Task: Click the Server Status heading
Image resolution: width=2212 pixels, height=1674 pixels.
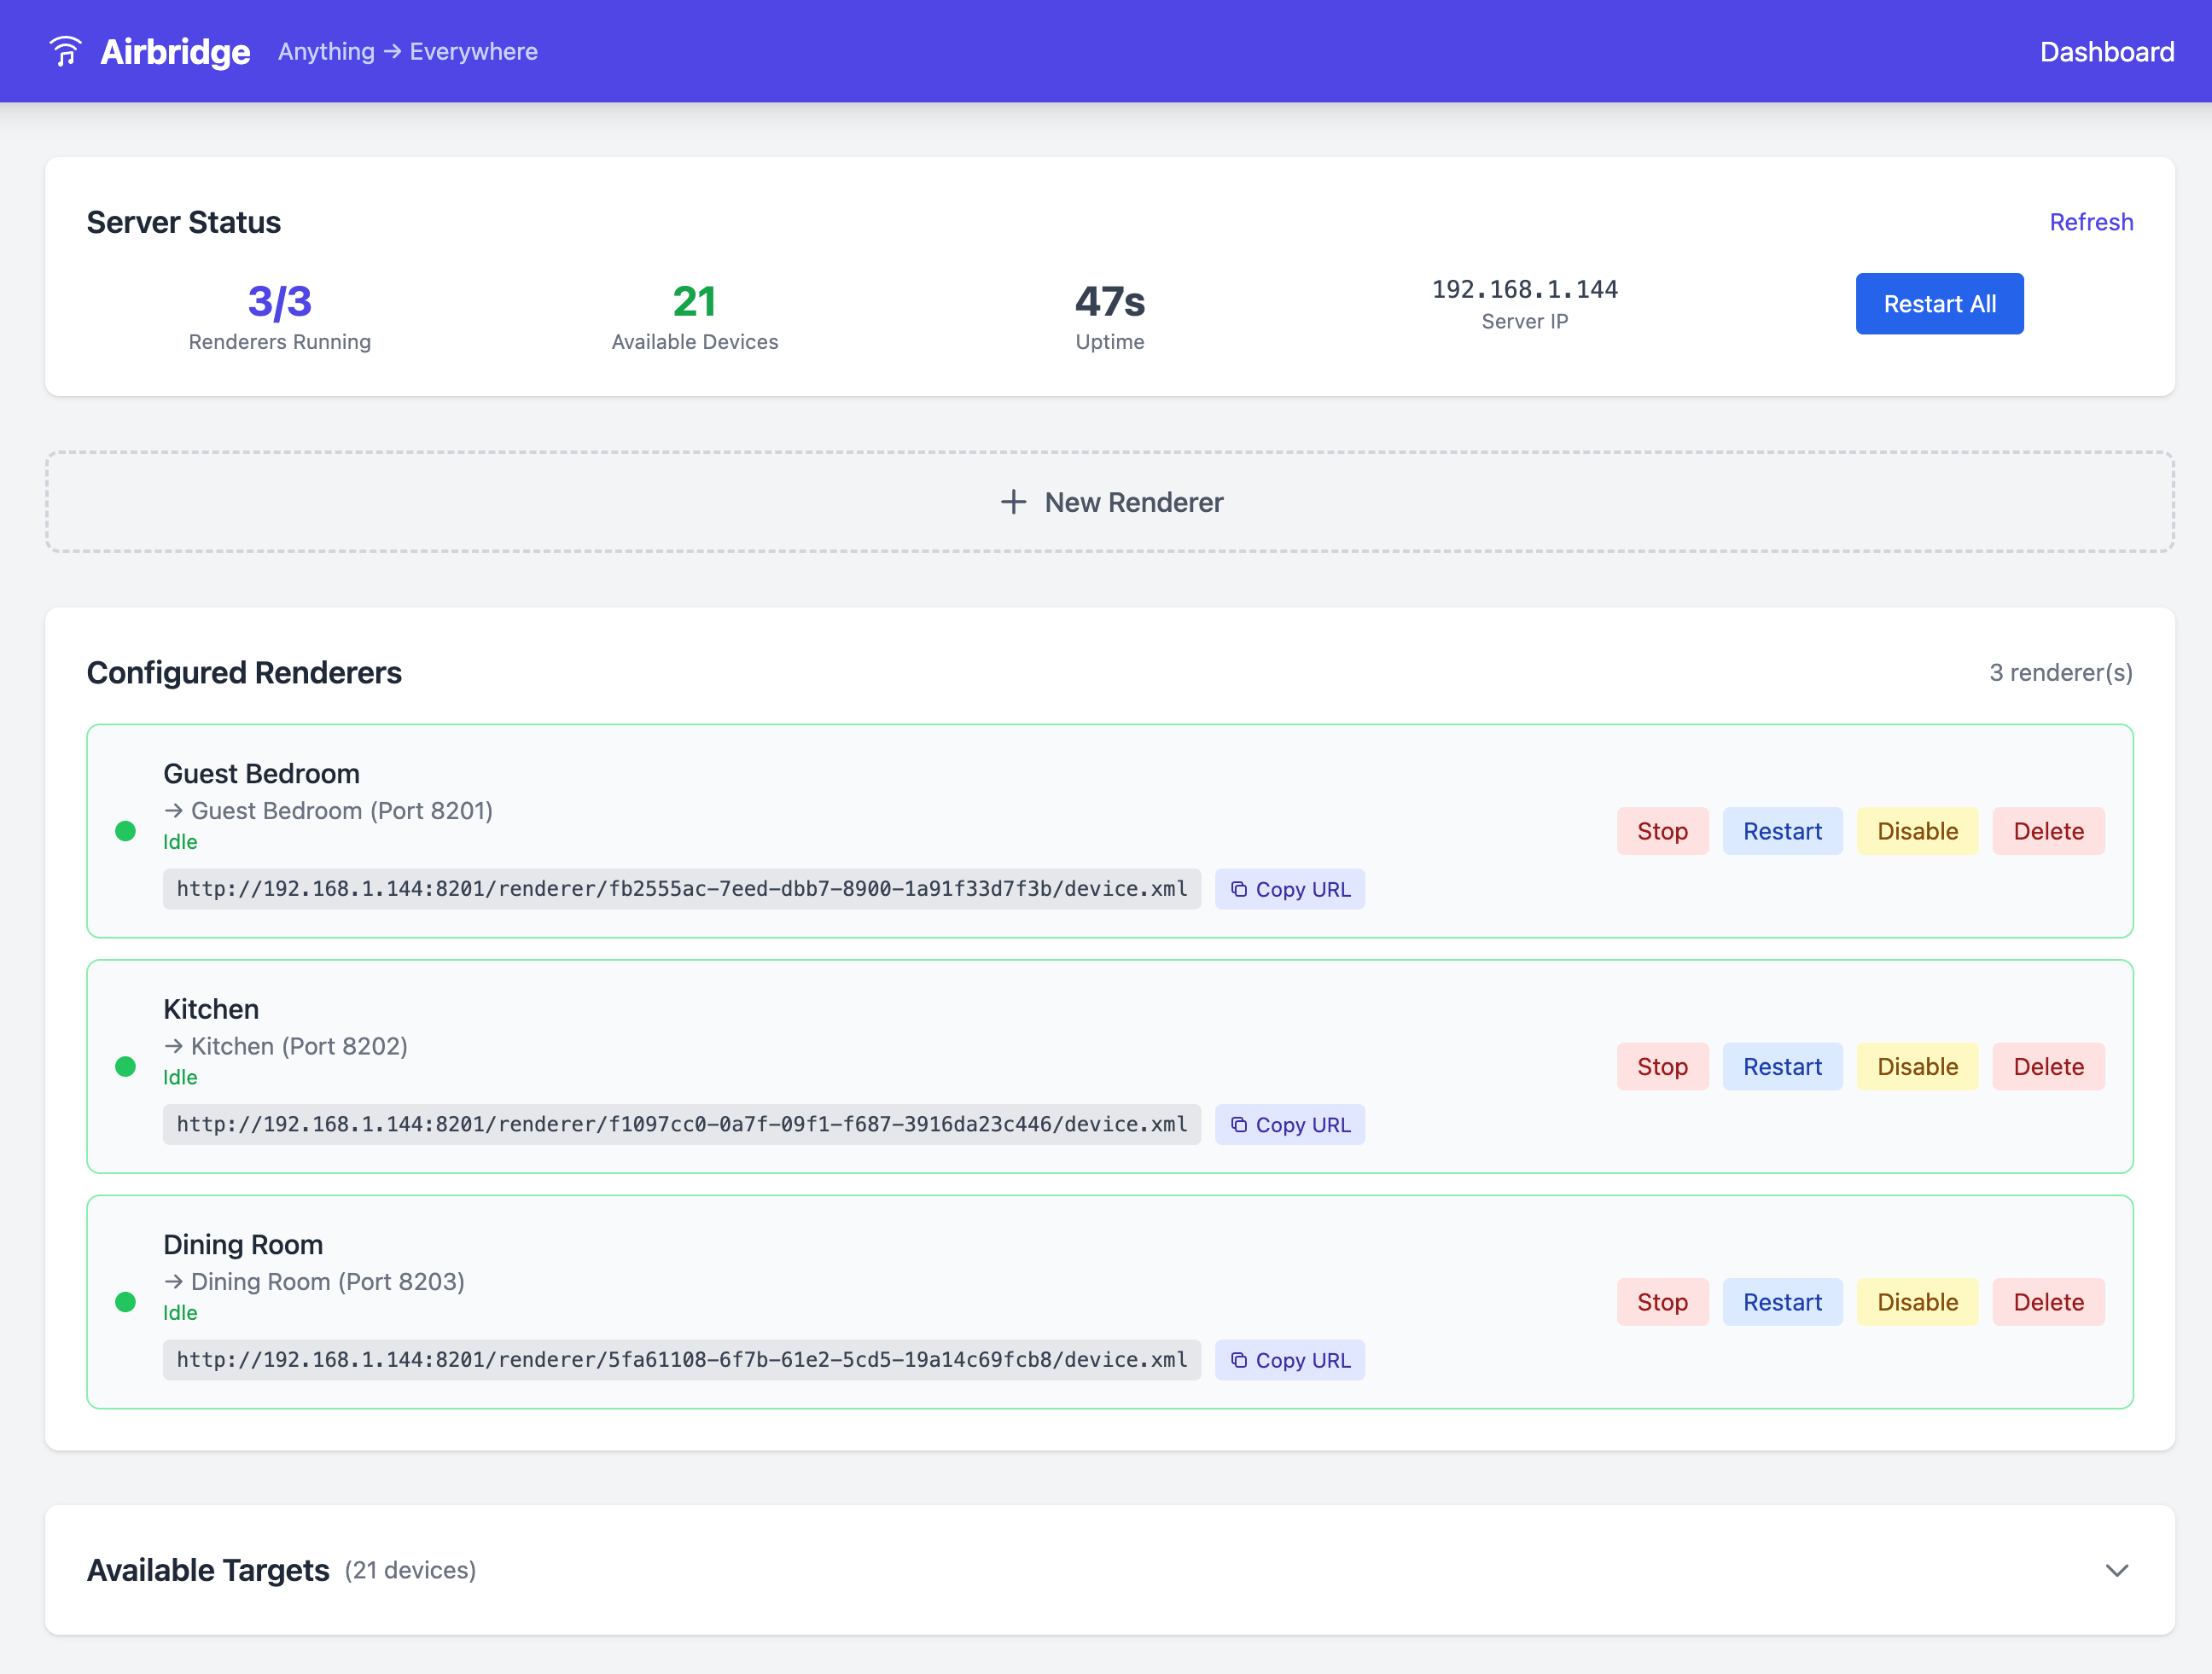Action: (x=184, y=222)
